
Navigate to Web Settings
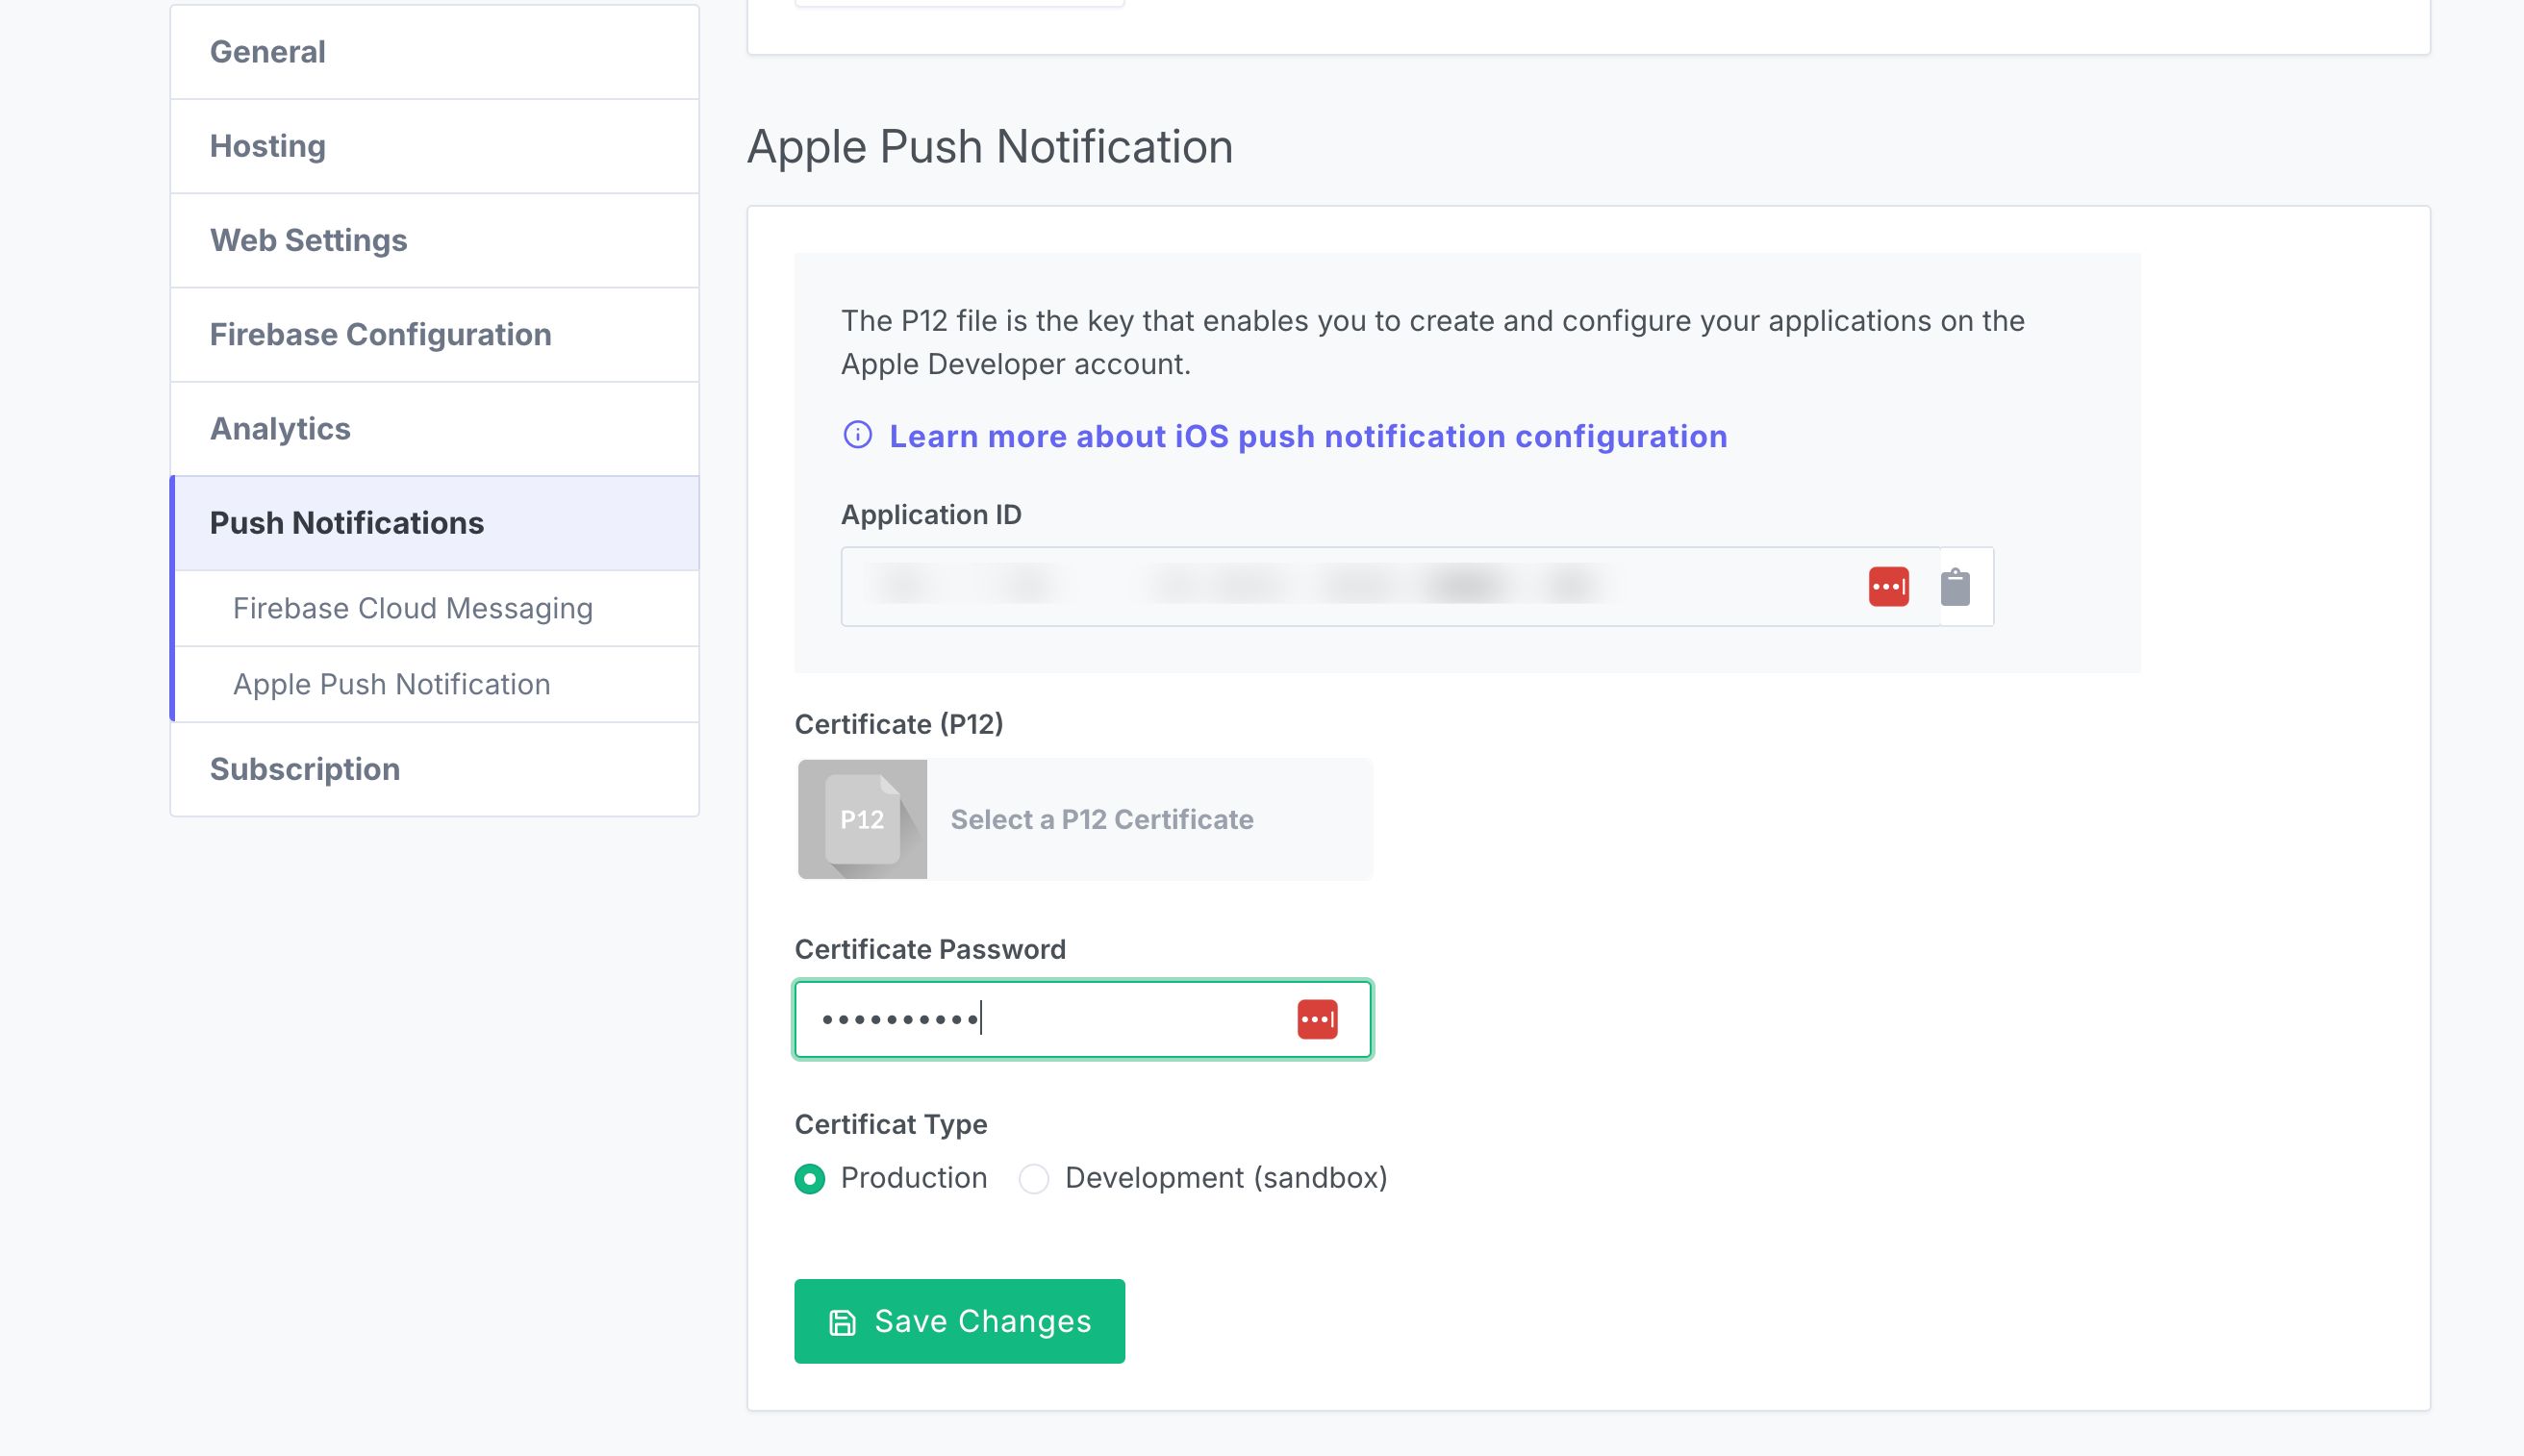tap(307, 240)
